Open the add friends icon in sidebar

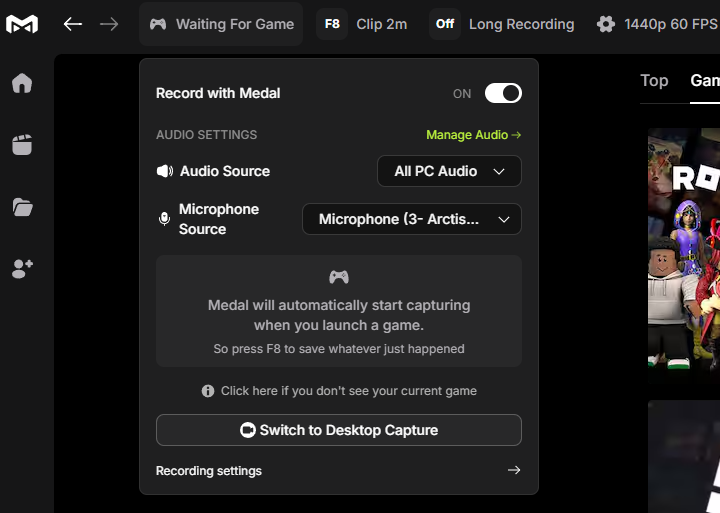pos(22,269)
